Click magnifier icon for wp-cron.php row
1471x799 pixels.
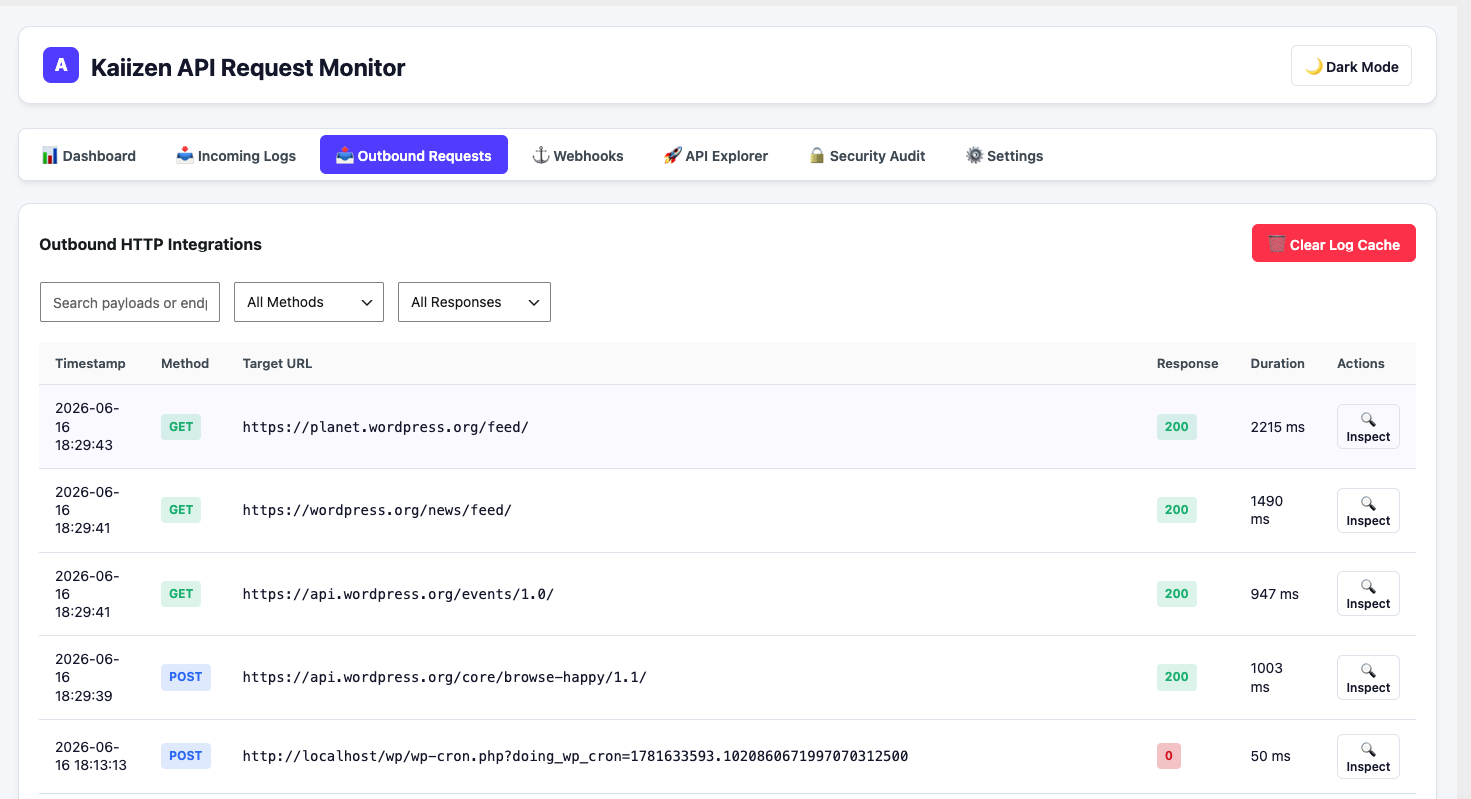pyautogui.click(x=1368, y=749)
